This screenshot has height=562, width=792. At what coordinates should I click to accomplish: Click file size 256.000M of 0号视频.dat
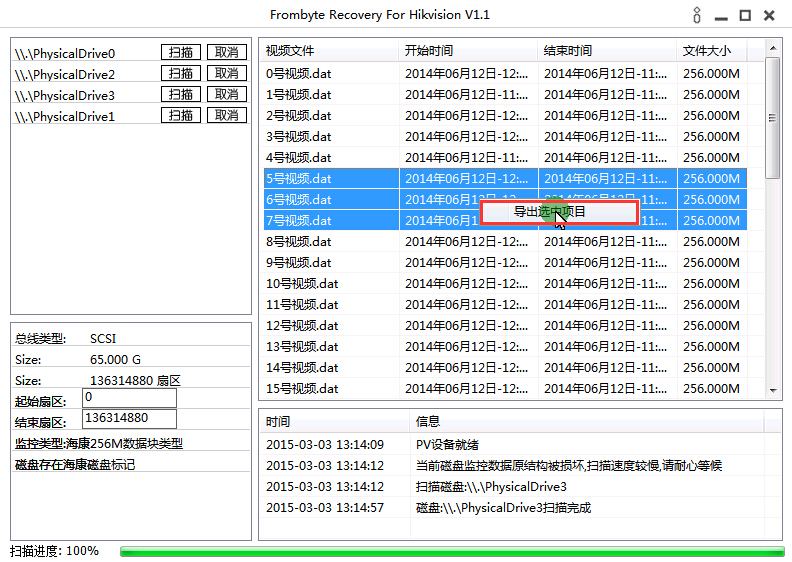coord(711,74)
